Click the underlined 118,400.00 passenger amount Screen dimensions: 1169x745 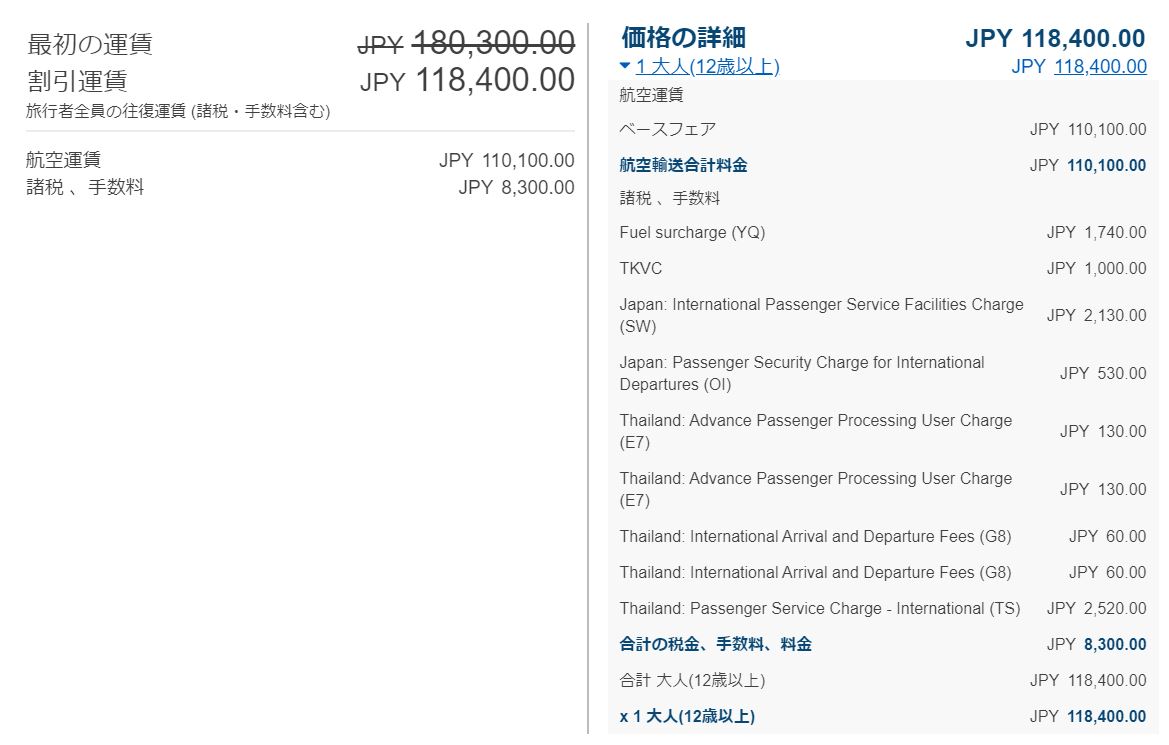tap(1100, 66)
